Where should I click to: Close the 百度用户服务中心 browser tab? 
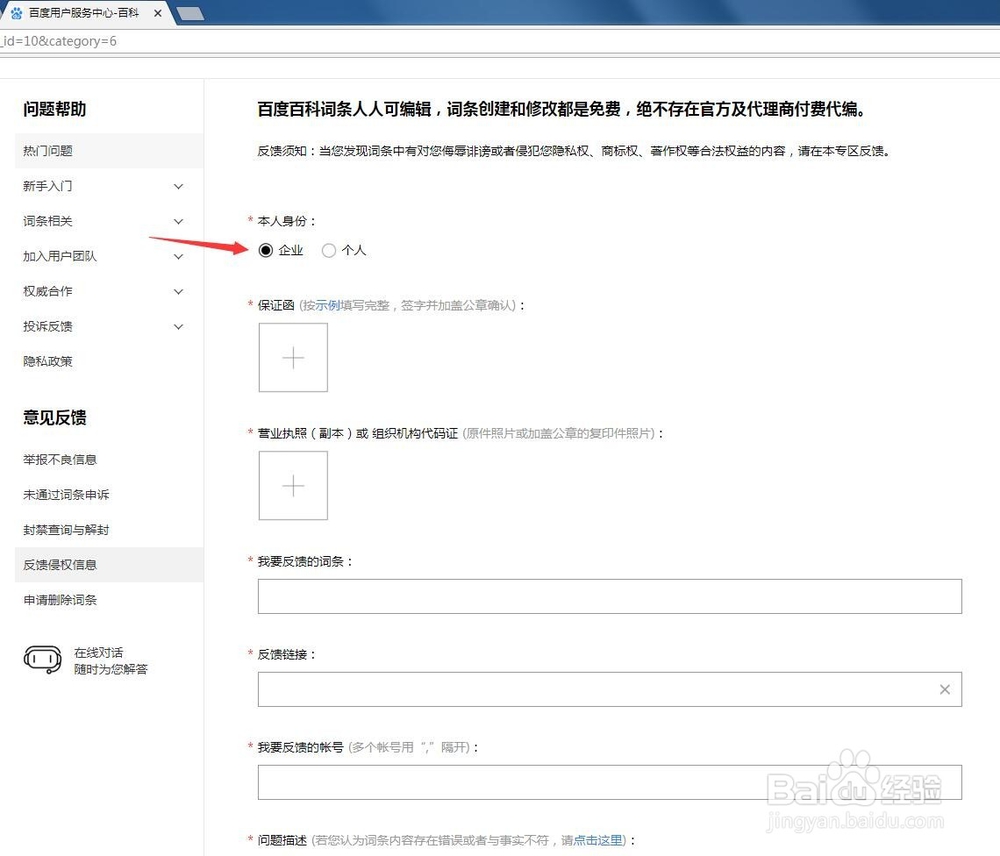click(x=158, y=13)
